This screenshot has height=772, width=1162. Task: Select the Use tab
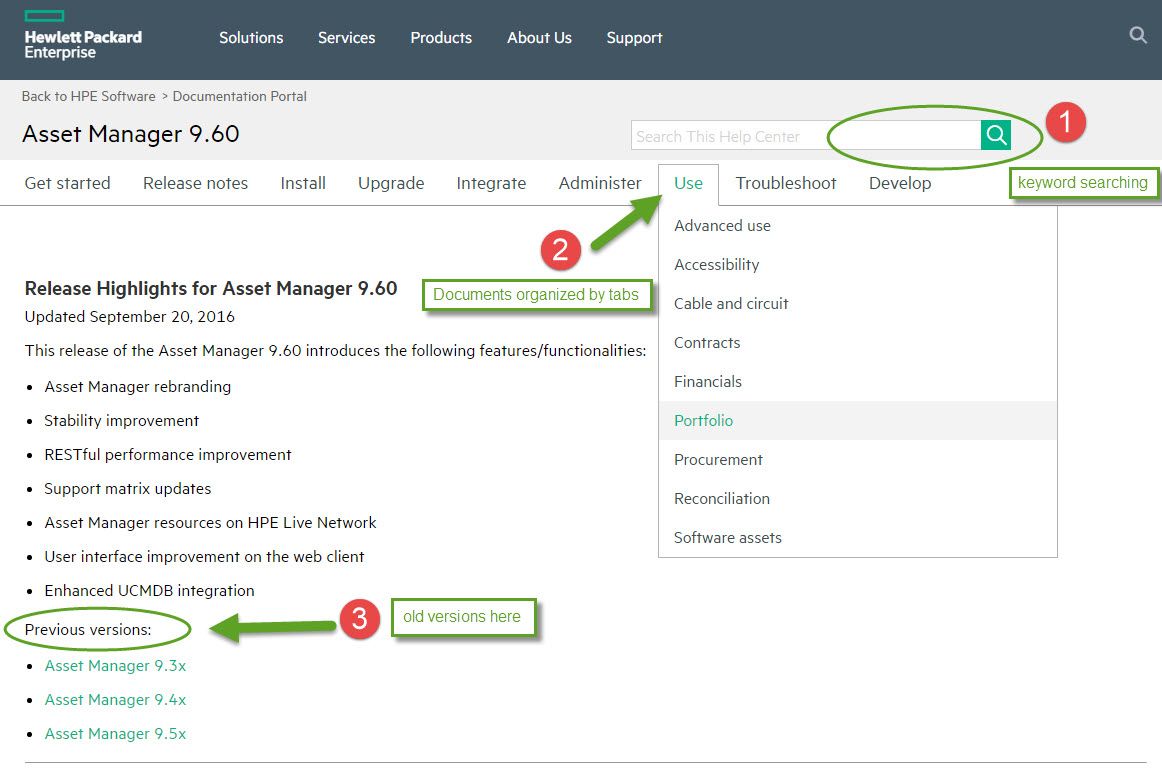click(x=688, y=184)
